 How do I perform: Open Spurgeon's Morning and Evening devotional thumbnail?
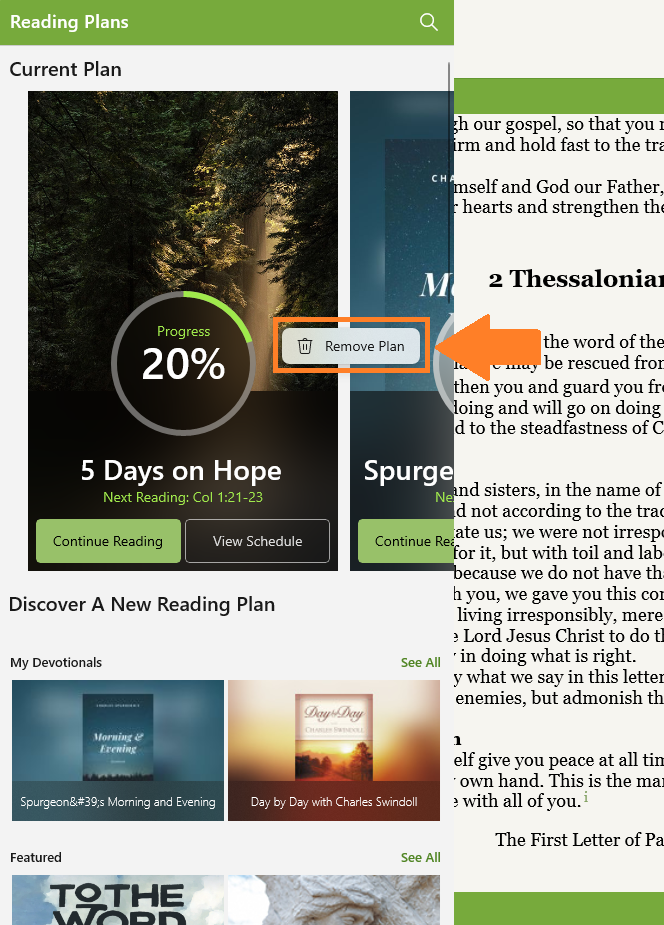pyautogui.click(x=118, y=750)
